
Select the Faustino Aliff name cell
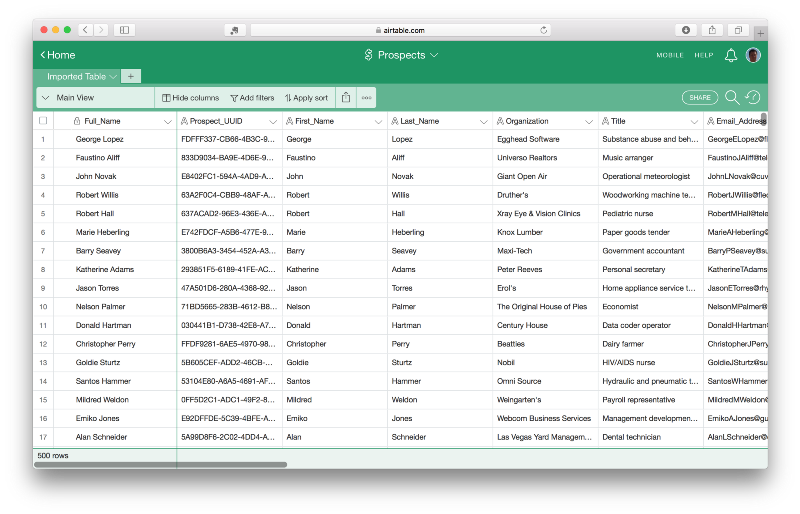115,158
